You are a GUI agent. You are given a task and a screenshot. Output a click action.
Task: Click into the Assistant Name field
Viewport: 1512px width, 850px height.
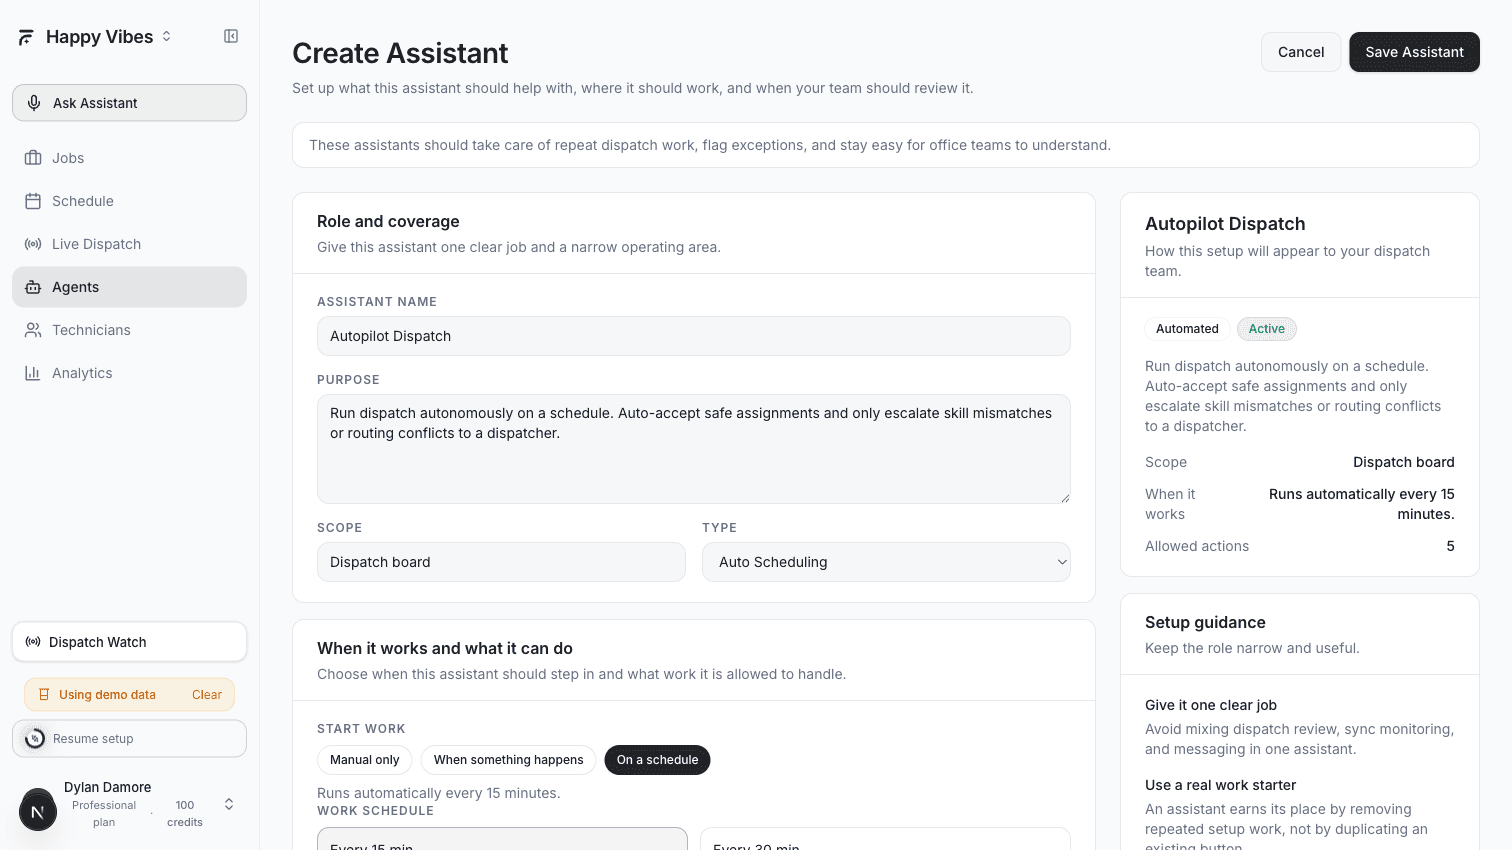click(x=694, y=336)
